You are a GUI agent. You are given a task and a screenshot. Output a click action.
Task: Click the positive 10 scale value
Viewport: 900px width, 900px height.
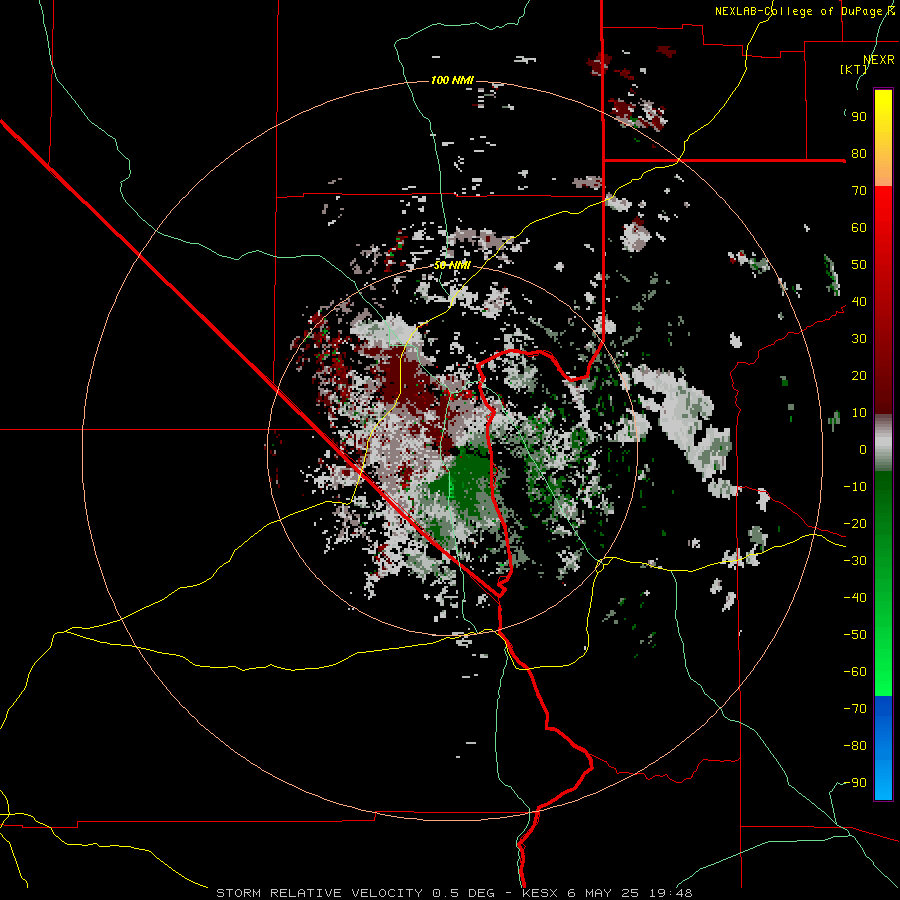point(859,413)
